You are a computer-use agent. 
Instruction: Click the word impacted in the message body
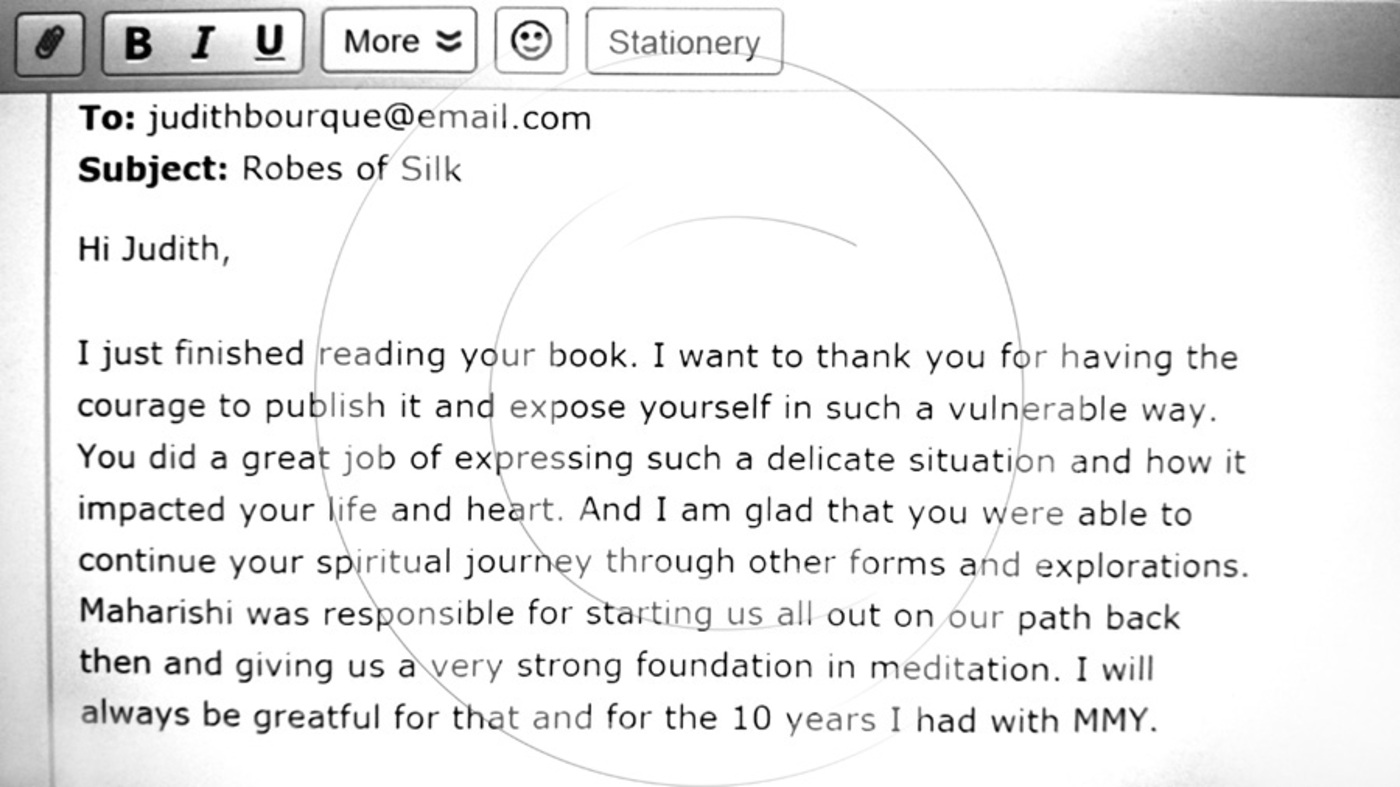point(153,510)
